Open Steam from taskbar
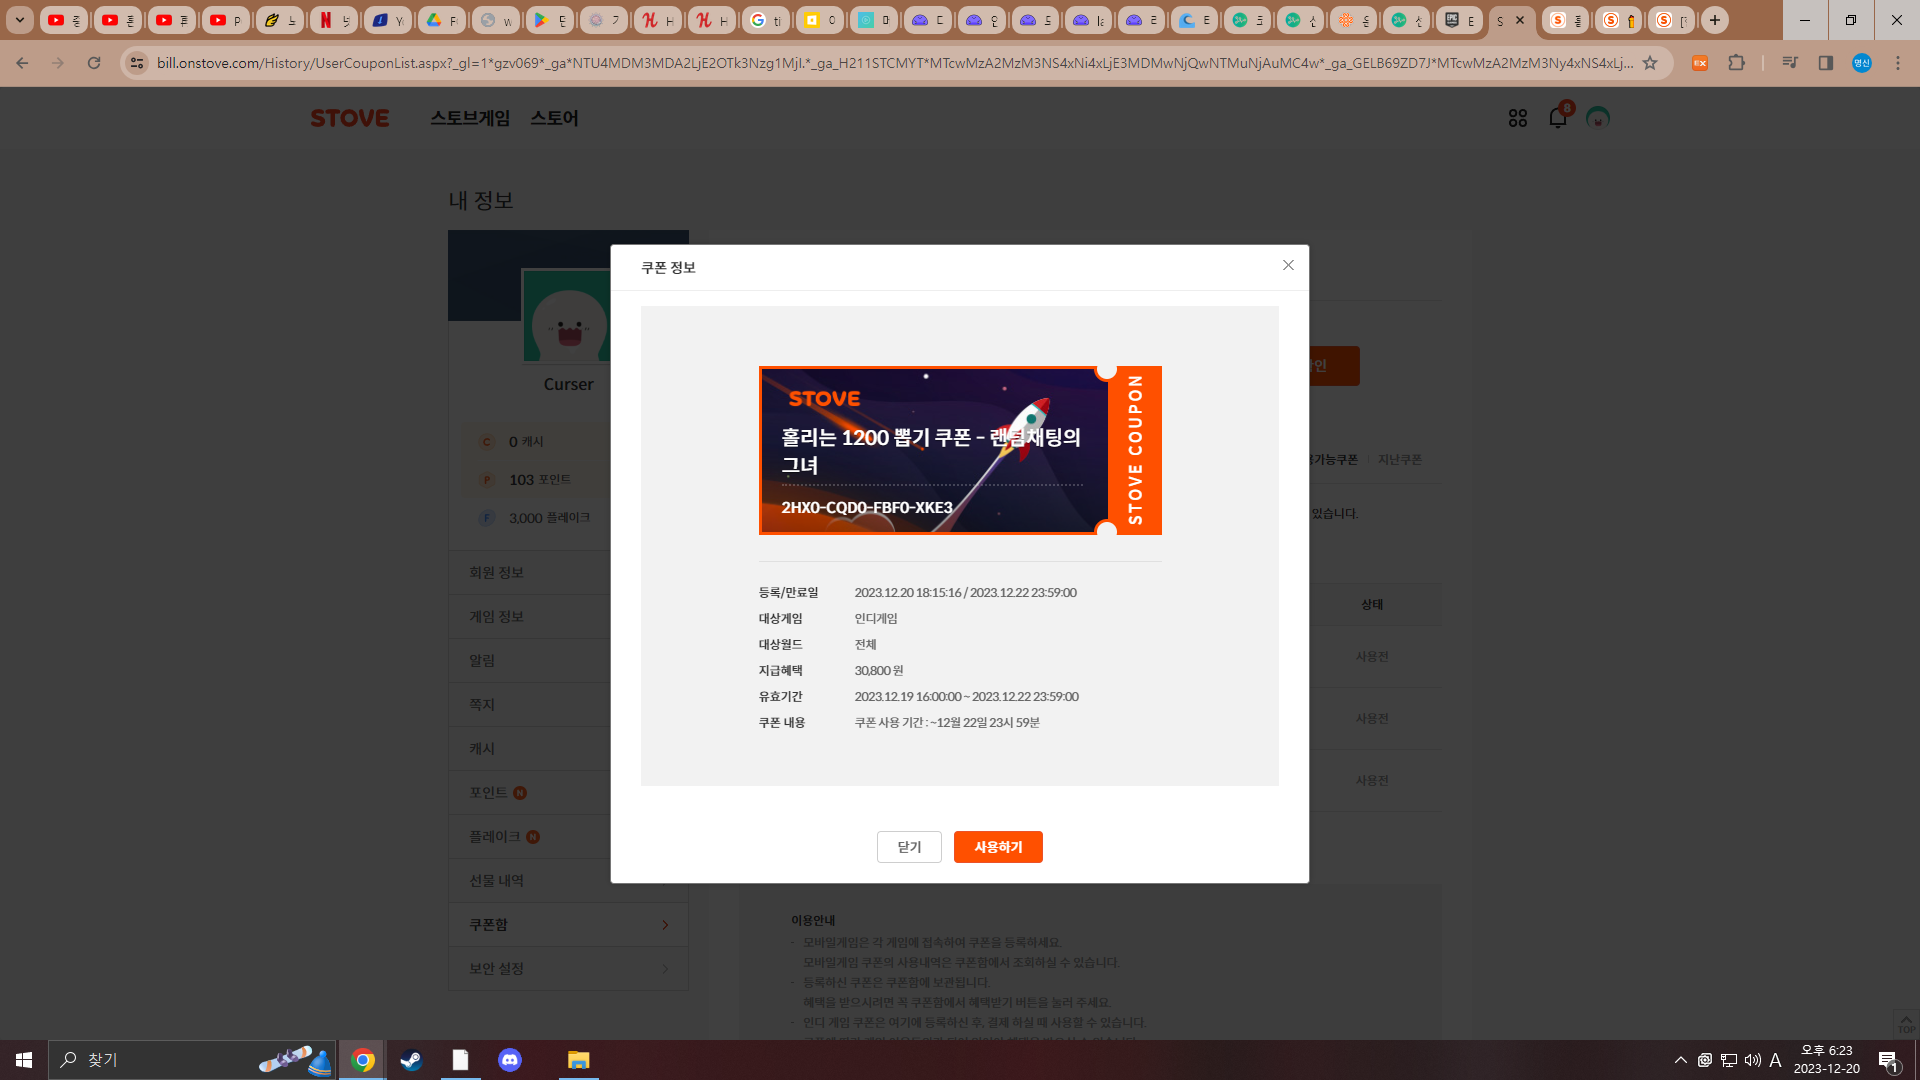The image size is (1920, 1080). coord(411,1060)
